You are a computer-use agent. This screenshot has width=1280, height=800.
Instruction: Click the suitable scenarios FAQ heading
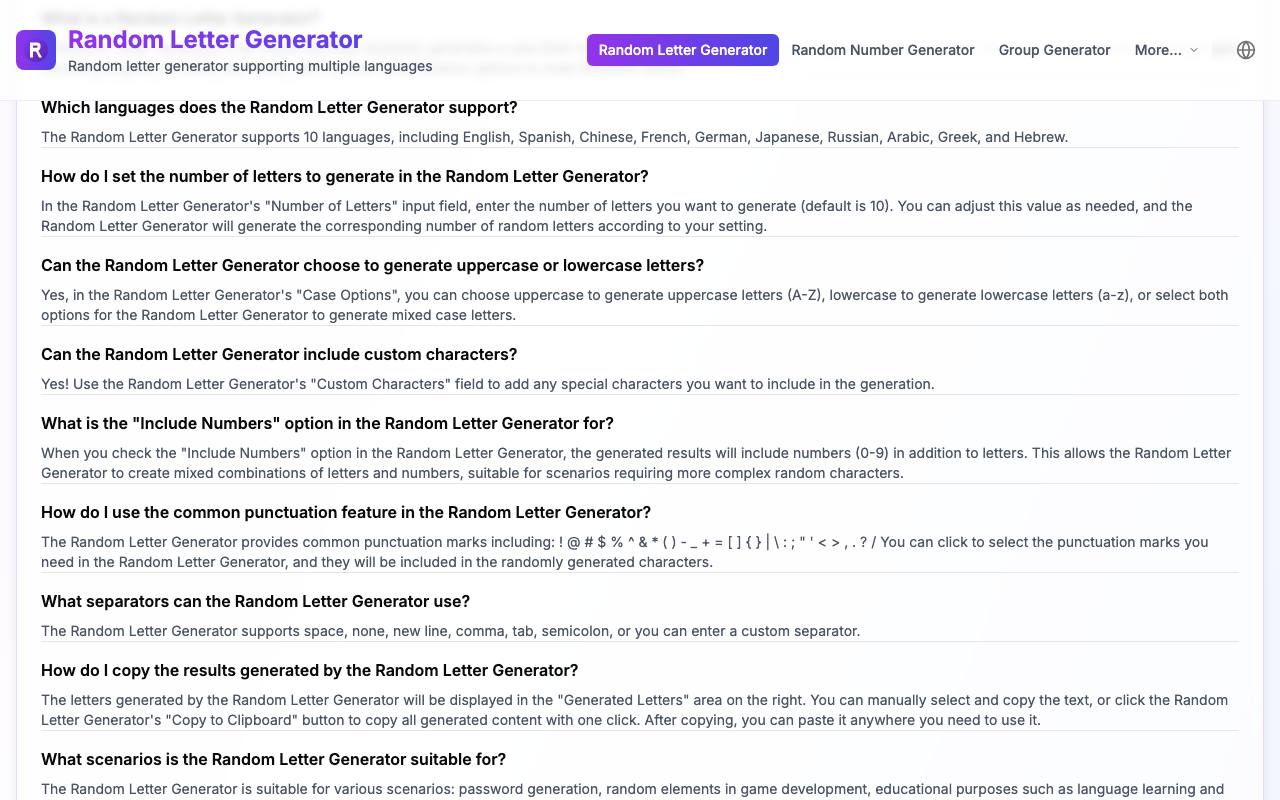(x=273, y=759)
